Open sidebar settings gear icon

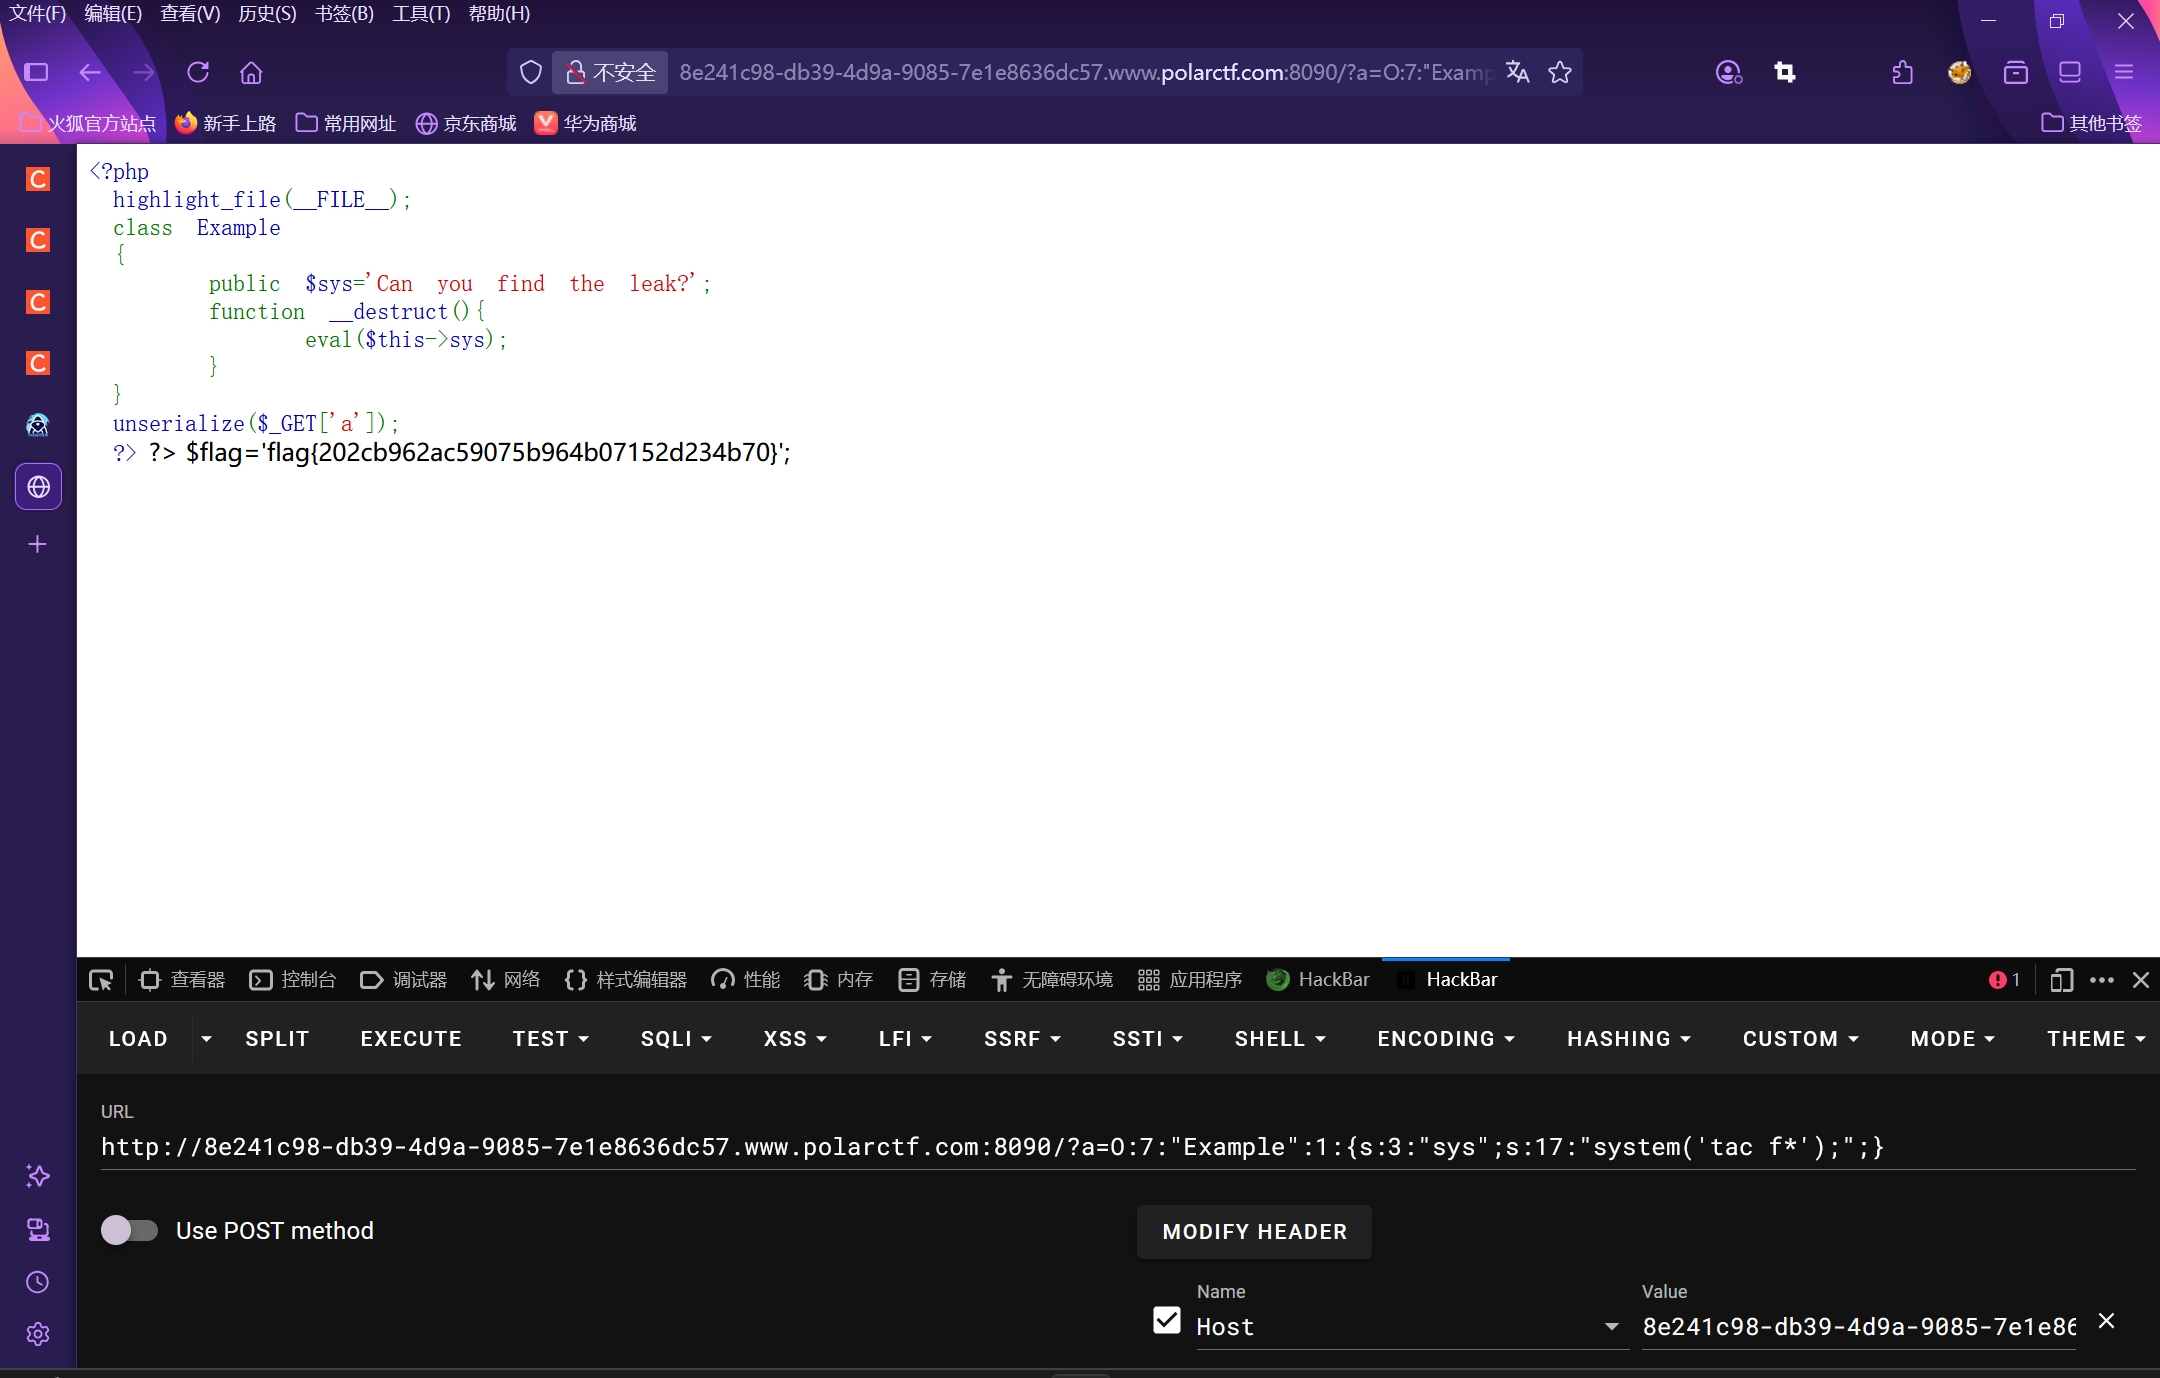click(38, 1334)
